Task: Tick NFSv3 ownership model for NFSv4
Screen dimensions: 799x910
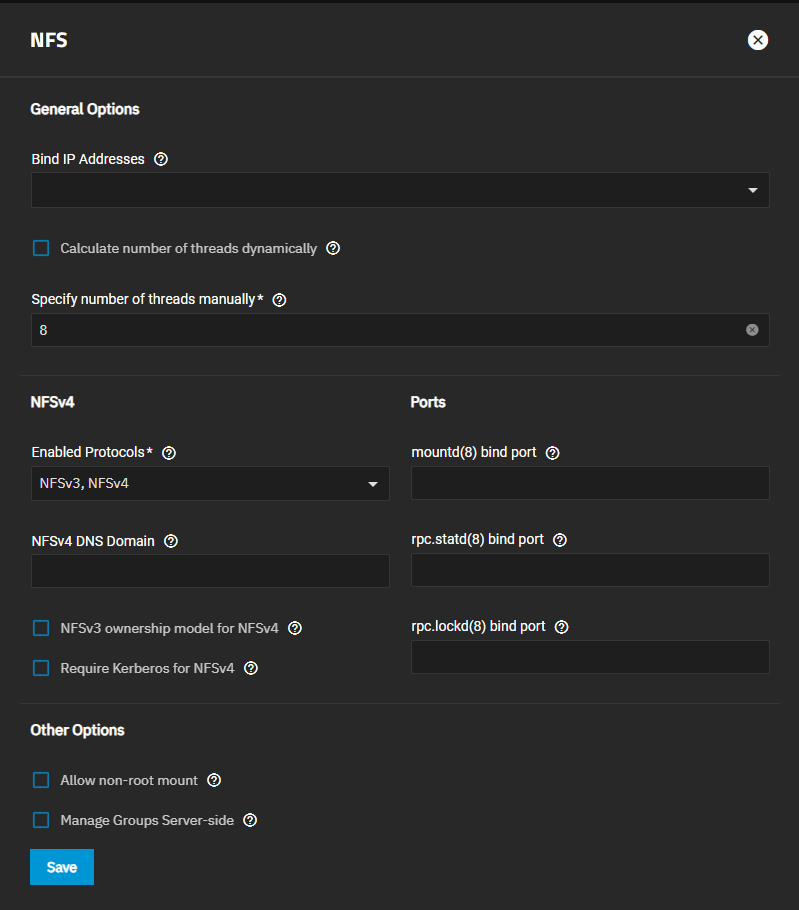Action: pyautogui.click(x=41, y=629)
